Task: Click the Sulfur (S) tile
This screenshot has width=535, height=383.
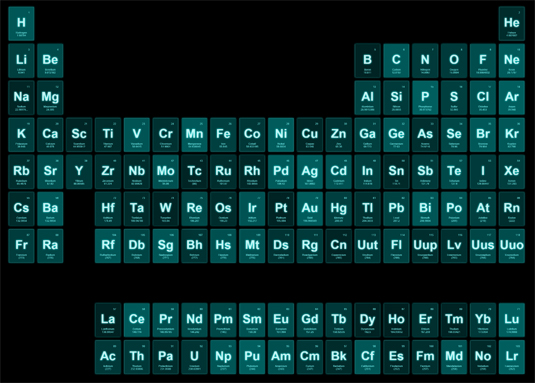Action: point(454,98)
